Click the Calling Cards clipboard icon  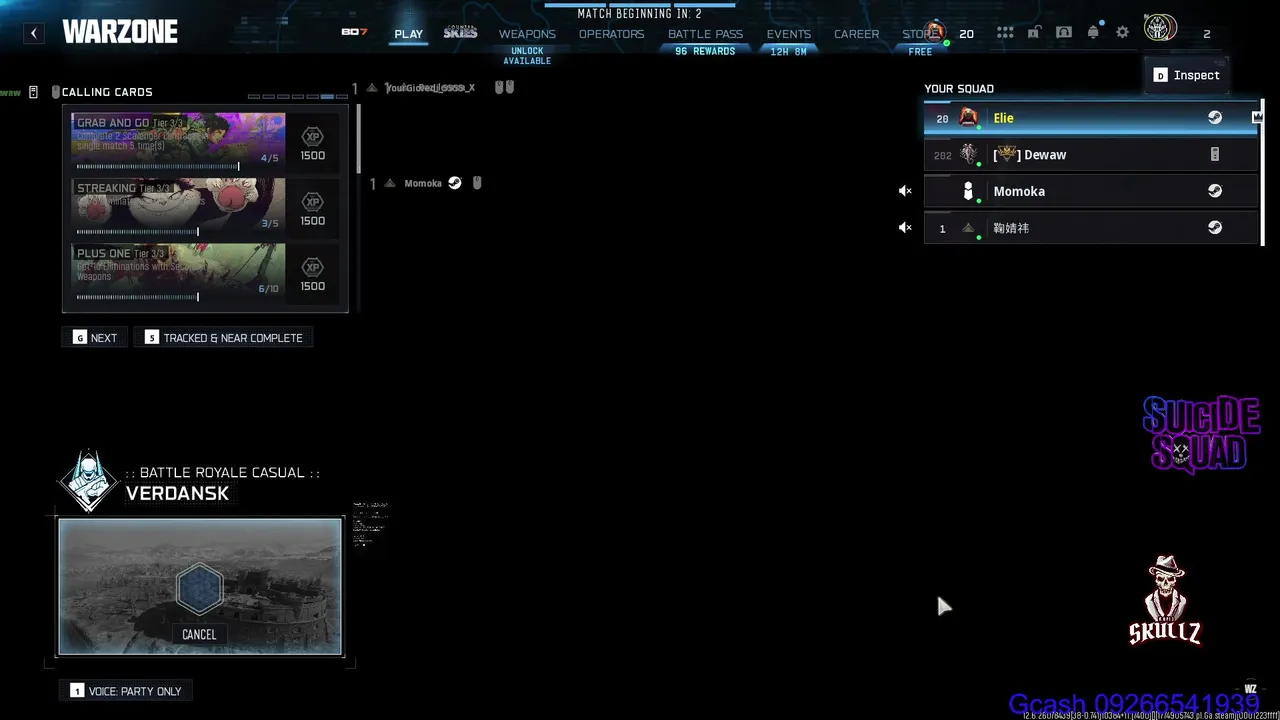[33, 92]
